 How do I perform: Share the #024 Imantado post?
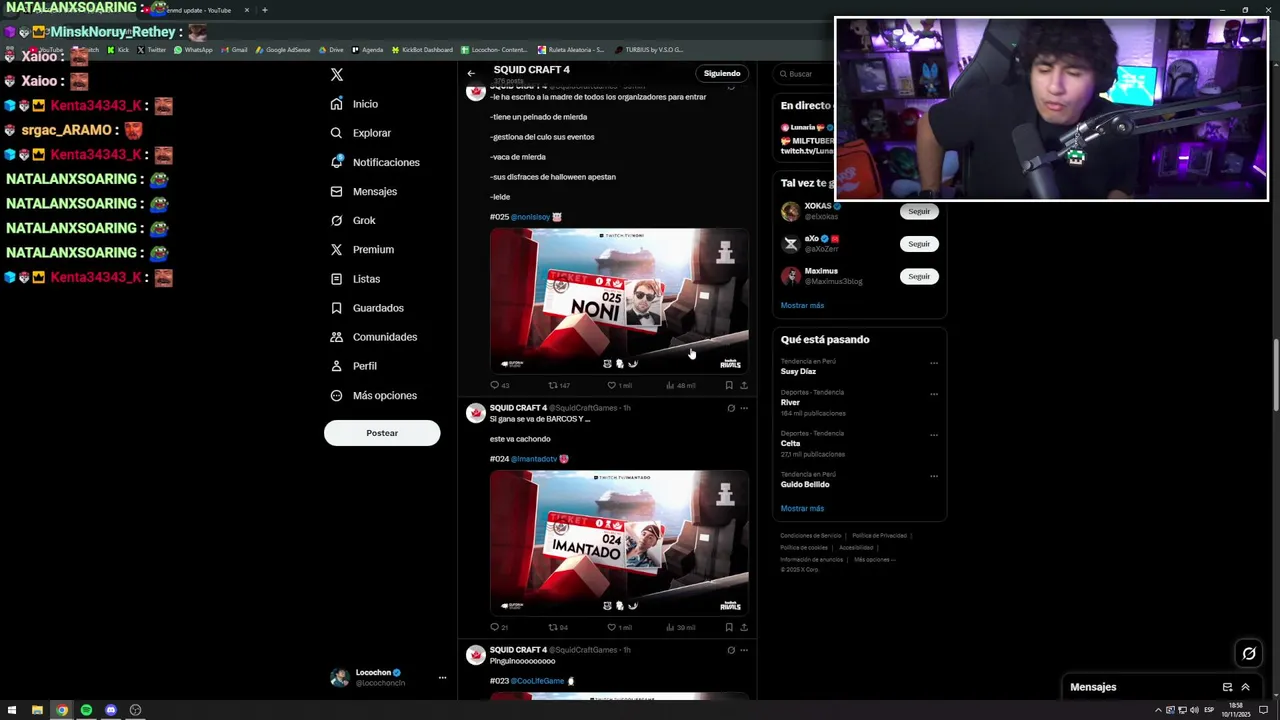coord(744,627)
